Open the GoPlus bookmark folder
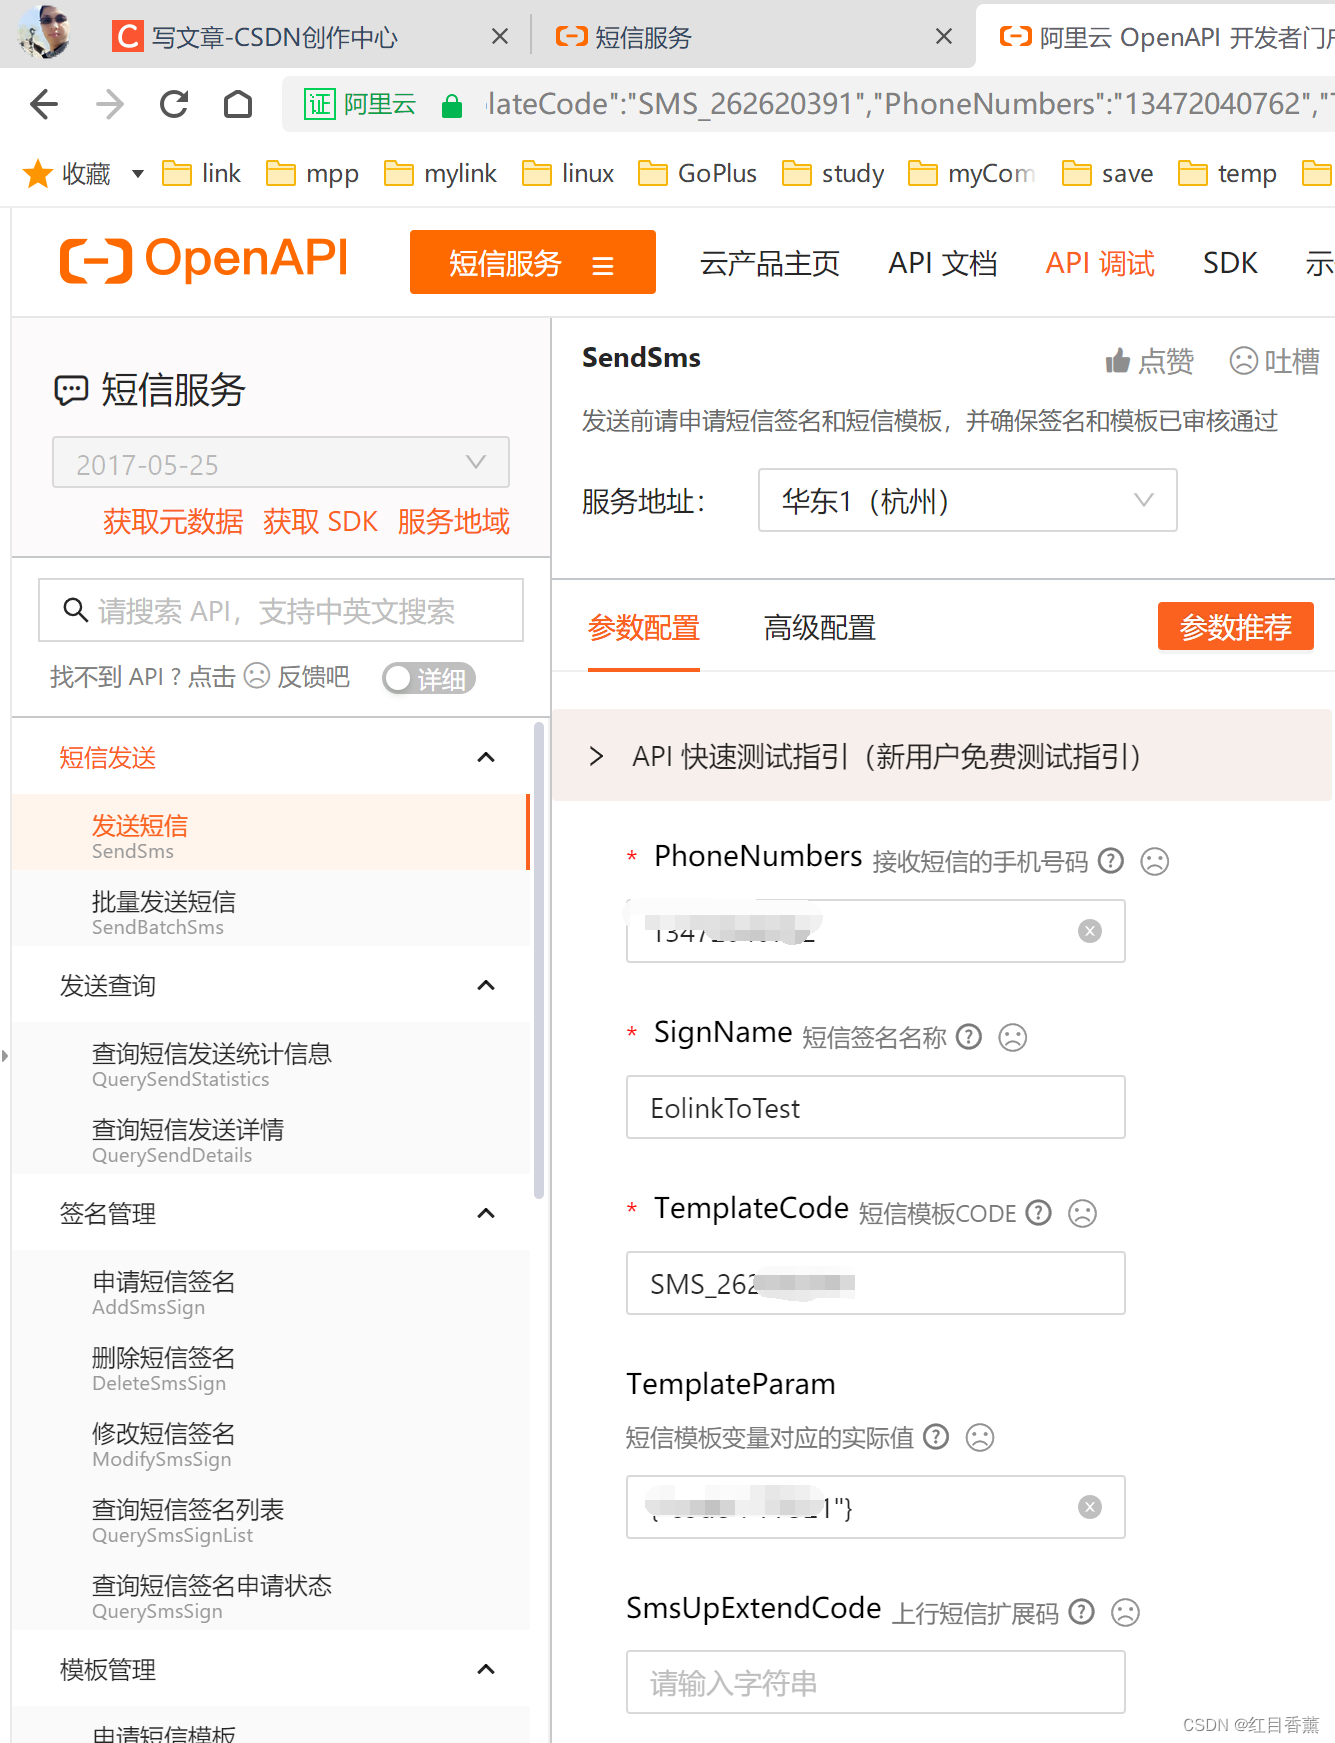The width and height of the screenshot is (1335, 1743). (698, 174)
